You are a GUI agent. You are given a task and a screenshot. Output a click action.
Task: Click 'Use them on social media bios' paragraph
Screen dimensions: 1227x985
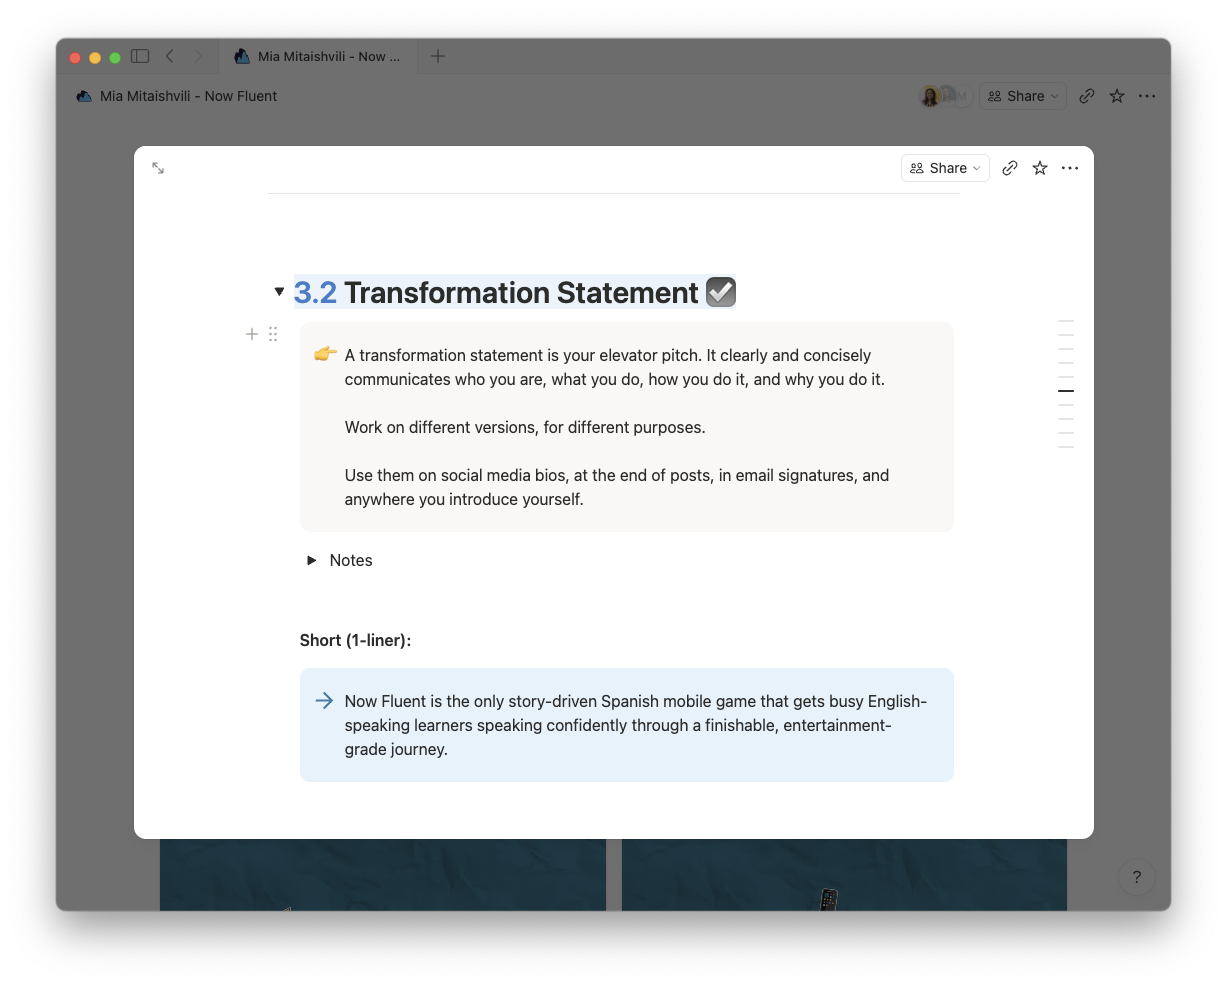coord(617,487)
